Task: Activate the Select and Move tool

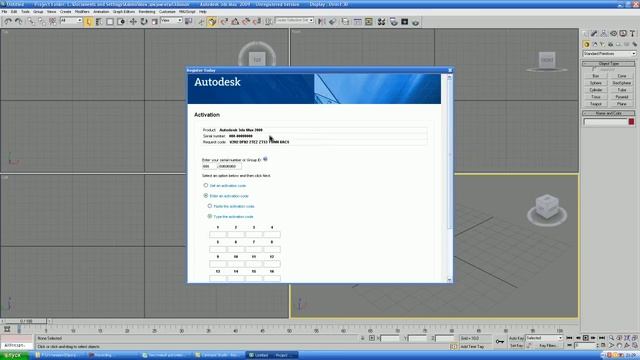Action: pos(133,22)
